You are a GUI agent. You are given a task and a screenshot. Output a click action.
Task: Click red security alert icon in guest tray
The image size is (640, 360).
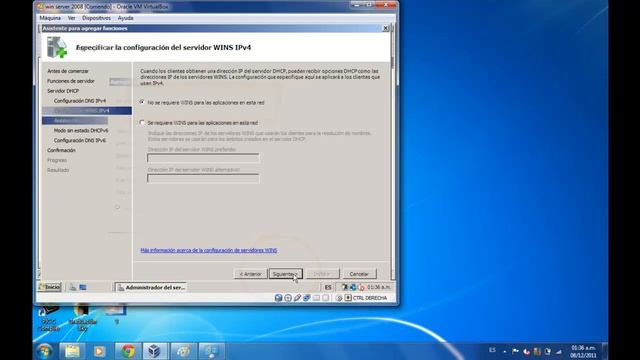click(361, 287)
